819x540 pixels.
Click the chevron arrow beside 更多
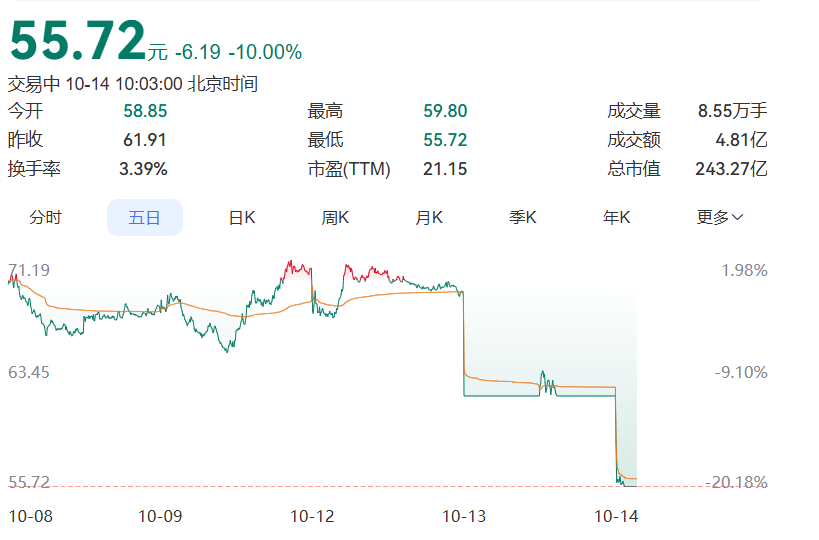[738, 217]
